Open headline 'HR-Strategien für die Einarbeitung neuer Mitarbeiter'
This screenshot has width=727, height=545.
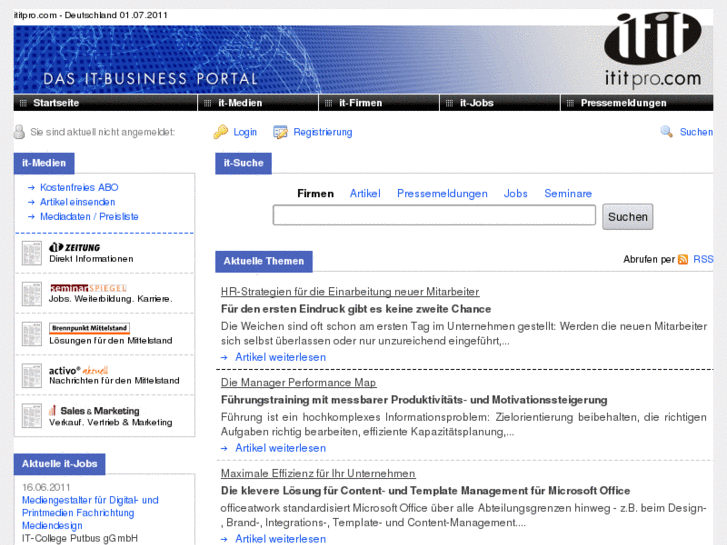tap(350, 292)
